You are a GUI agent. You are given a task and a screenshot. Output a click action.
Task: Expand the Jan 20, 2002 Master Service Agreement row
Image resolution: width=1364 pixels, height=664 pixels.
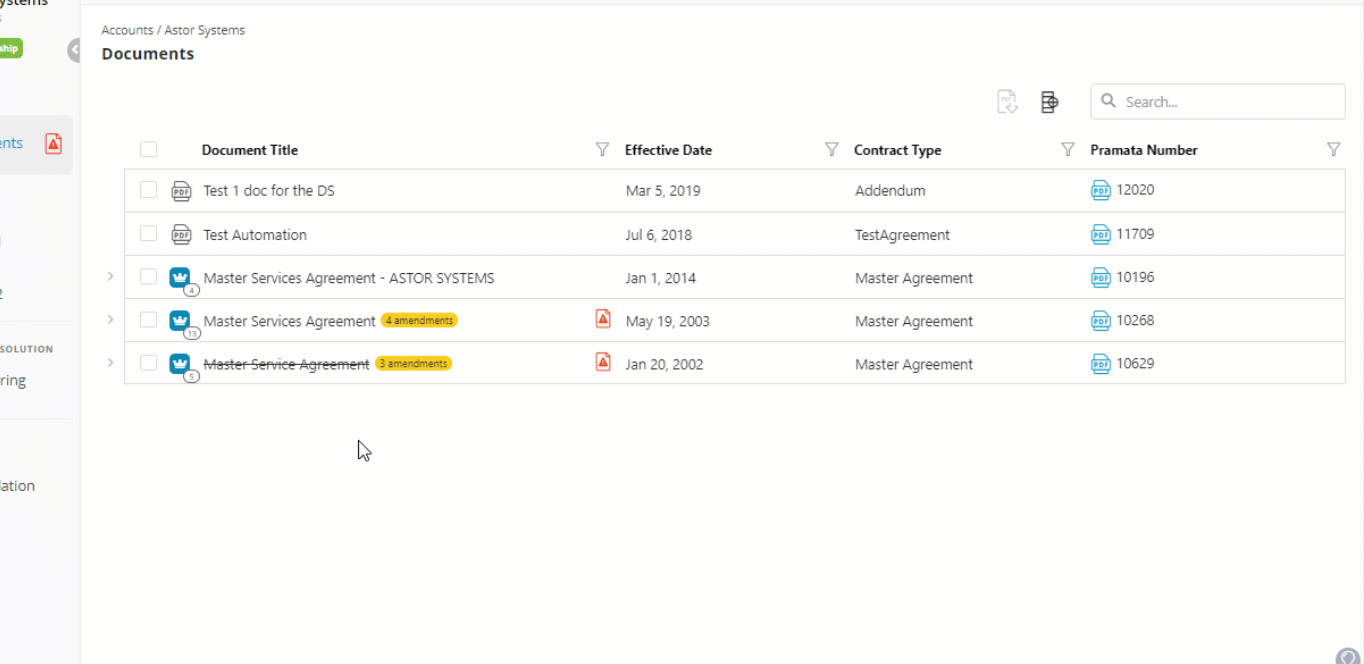point(110,362)
